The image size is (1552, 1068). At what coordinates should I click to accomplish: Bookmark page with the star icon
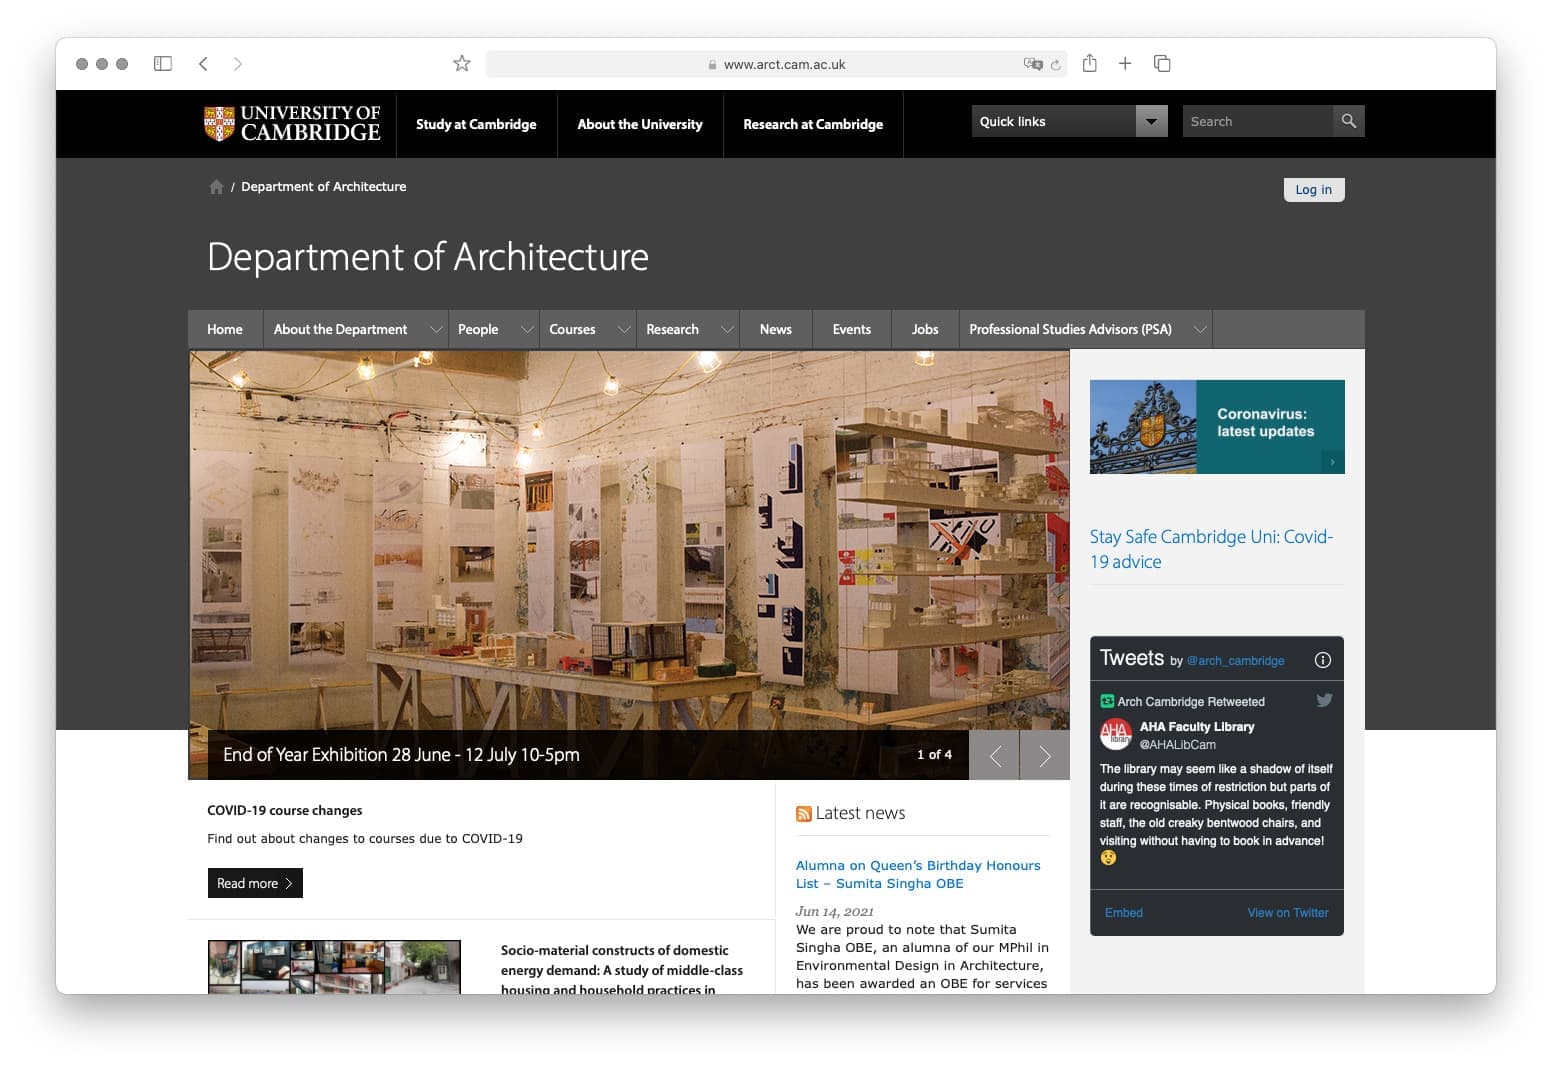pos(461,64)
